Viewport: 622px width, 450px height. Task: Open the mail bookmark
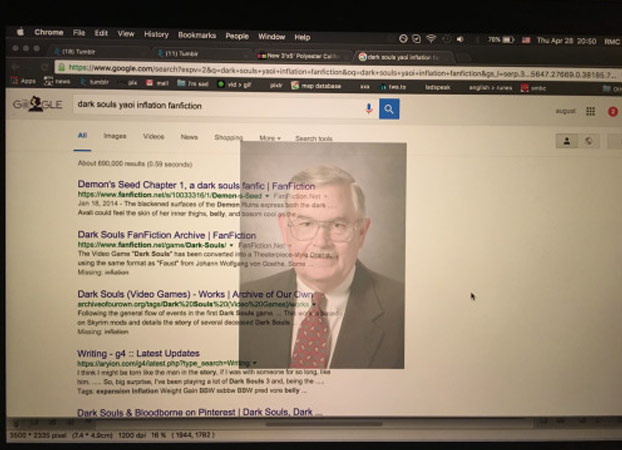point(157,83)
